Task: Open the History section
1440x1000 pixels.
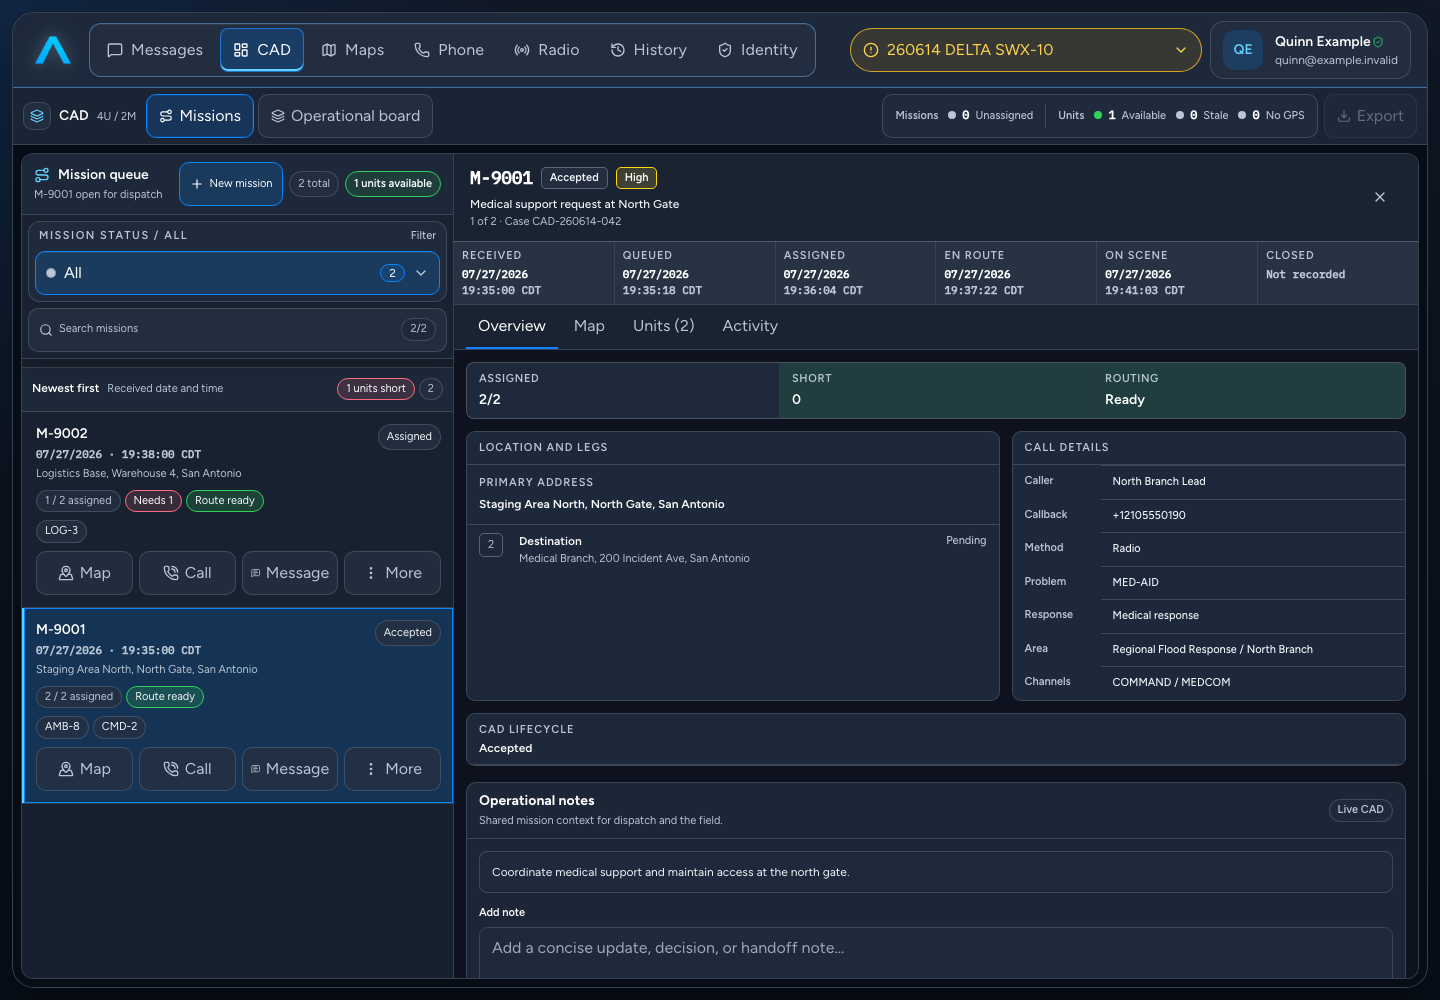Action: pos(649,50)
